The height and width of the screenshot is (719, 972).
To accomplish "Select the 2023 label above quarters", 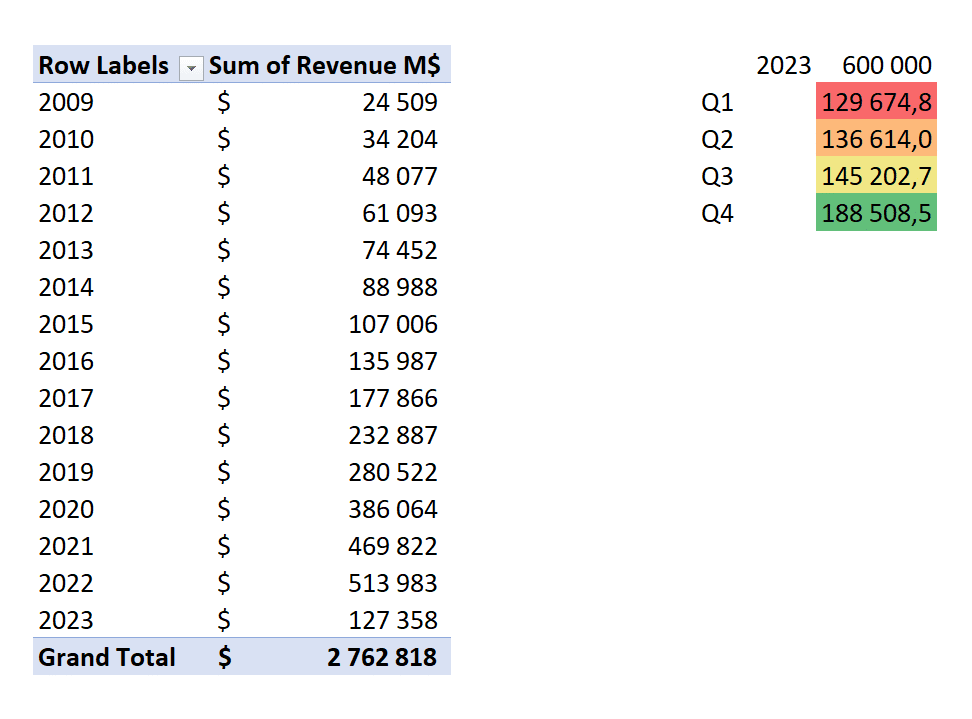I will (x=784, y=64).
